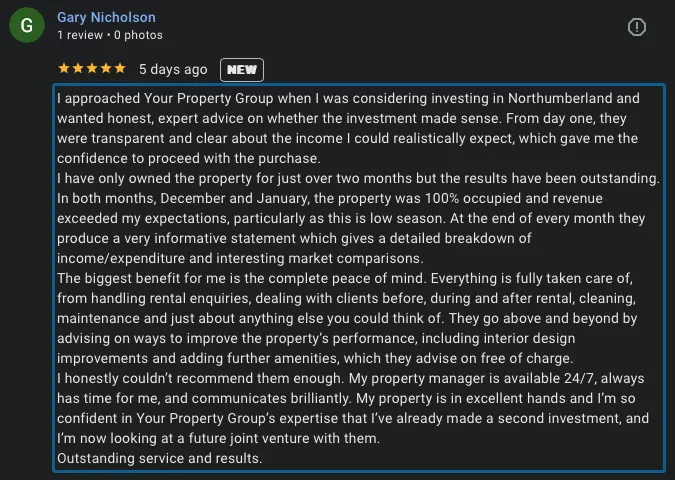Click the "1 review" count text
Screen dimensions: 675x480
[80, 35]
